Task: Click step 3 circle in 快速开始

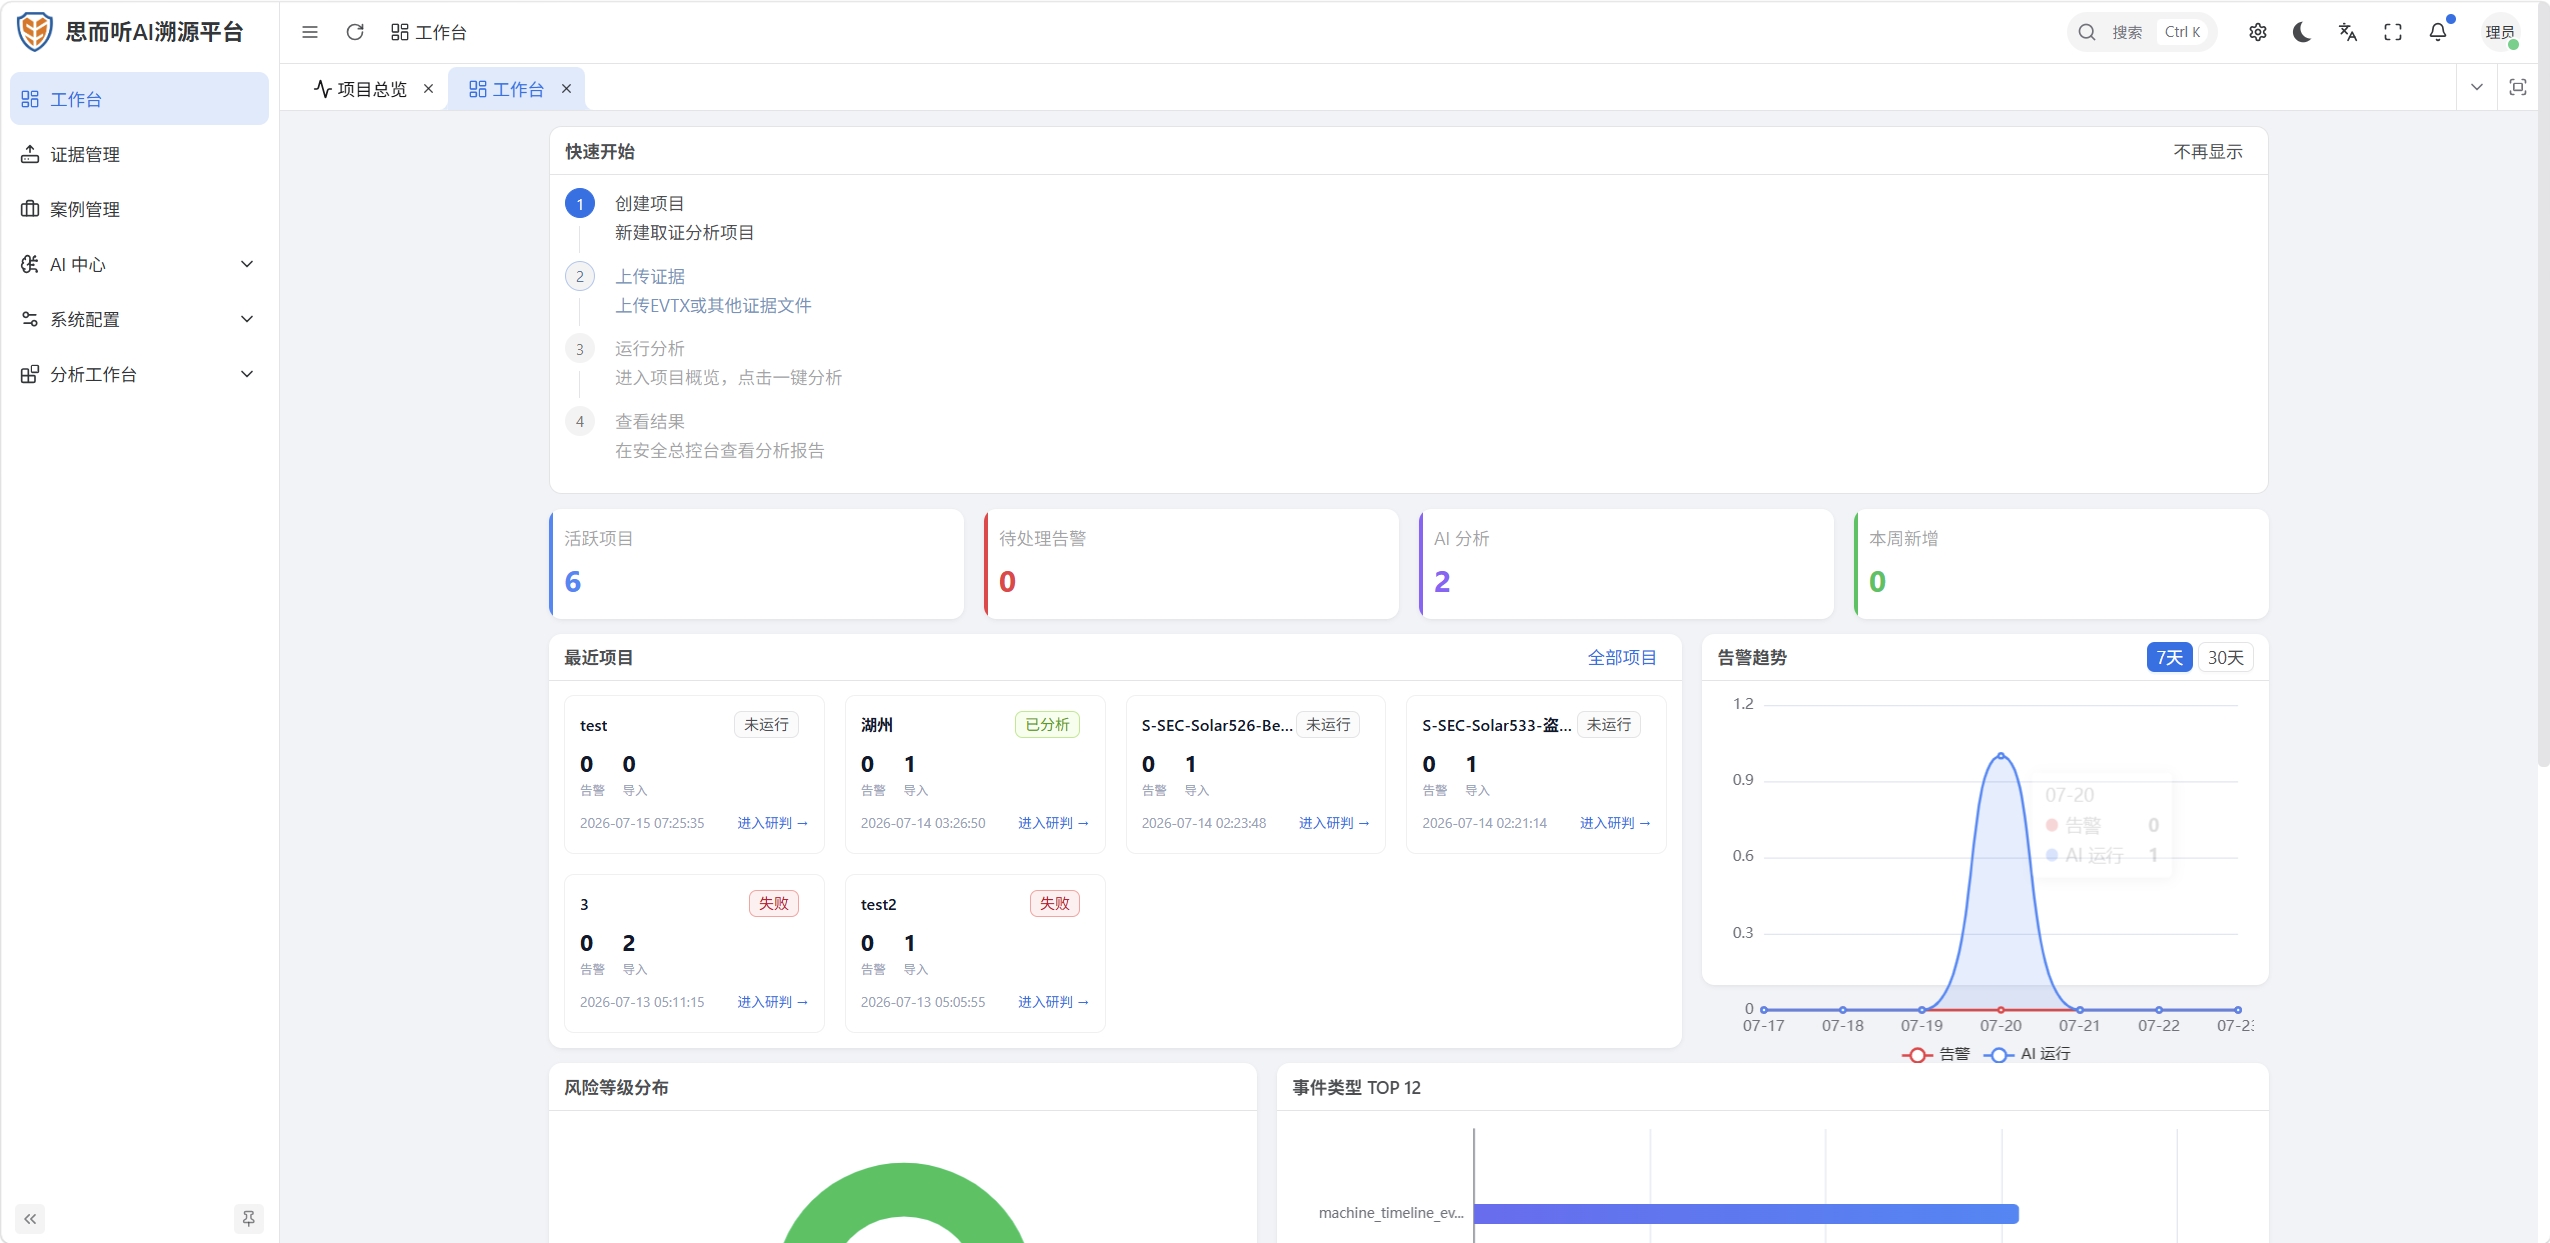Action: tap(580, 350)
